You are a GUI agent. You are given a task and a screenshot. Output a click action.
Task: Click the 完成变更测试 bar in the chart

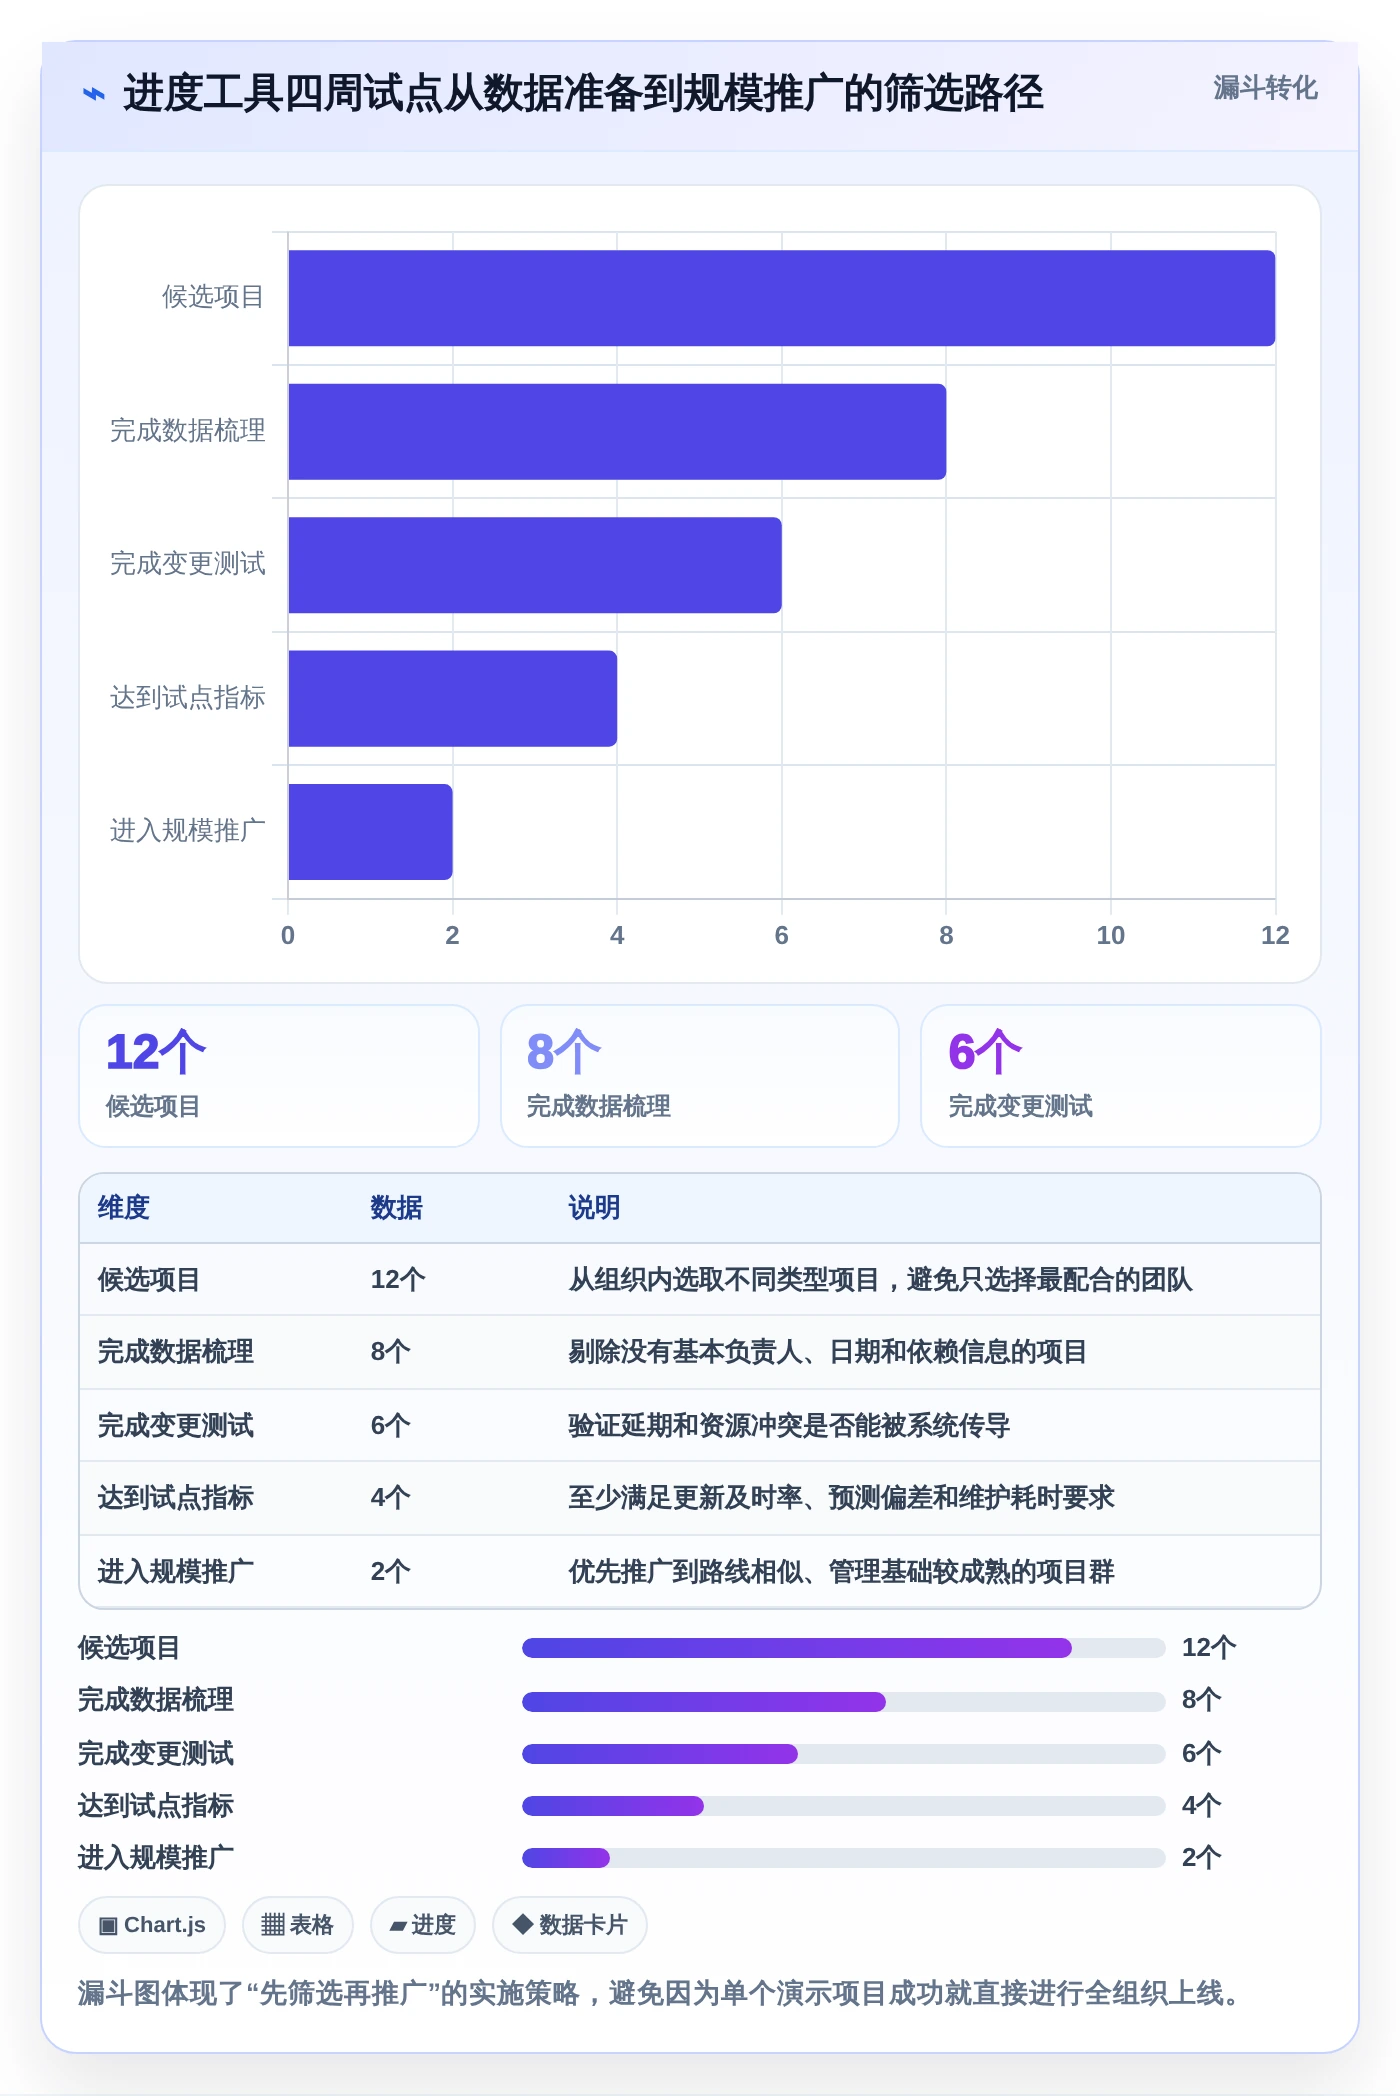535,565
